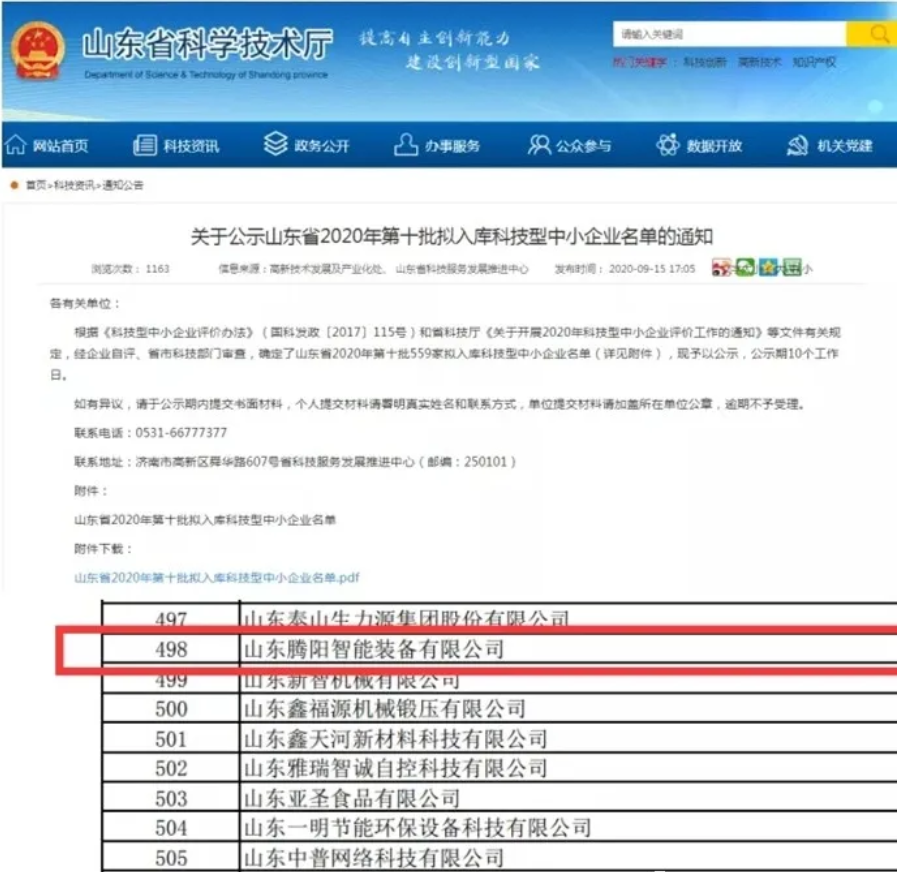This screenshot has width=908, height=872.
Task: Select 山东亚圣食品有限公司 in the table
Action: click(352, 798)
